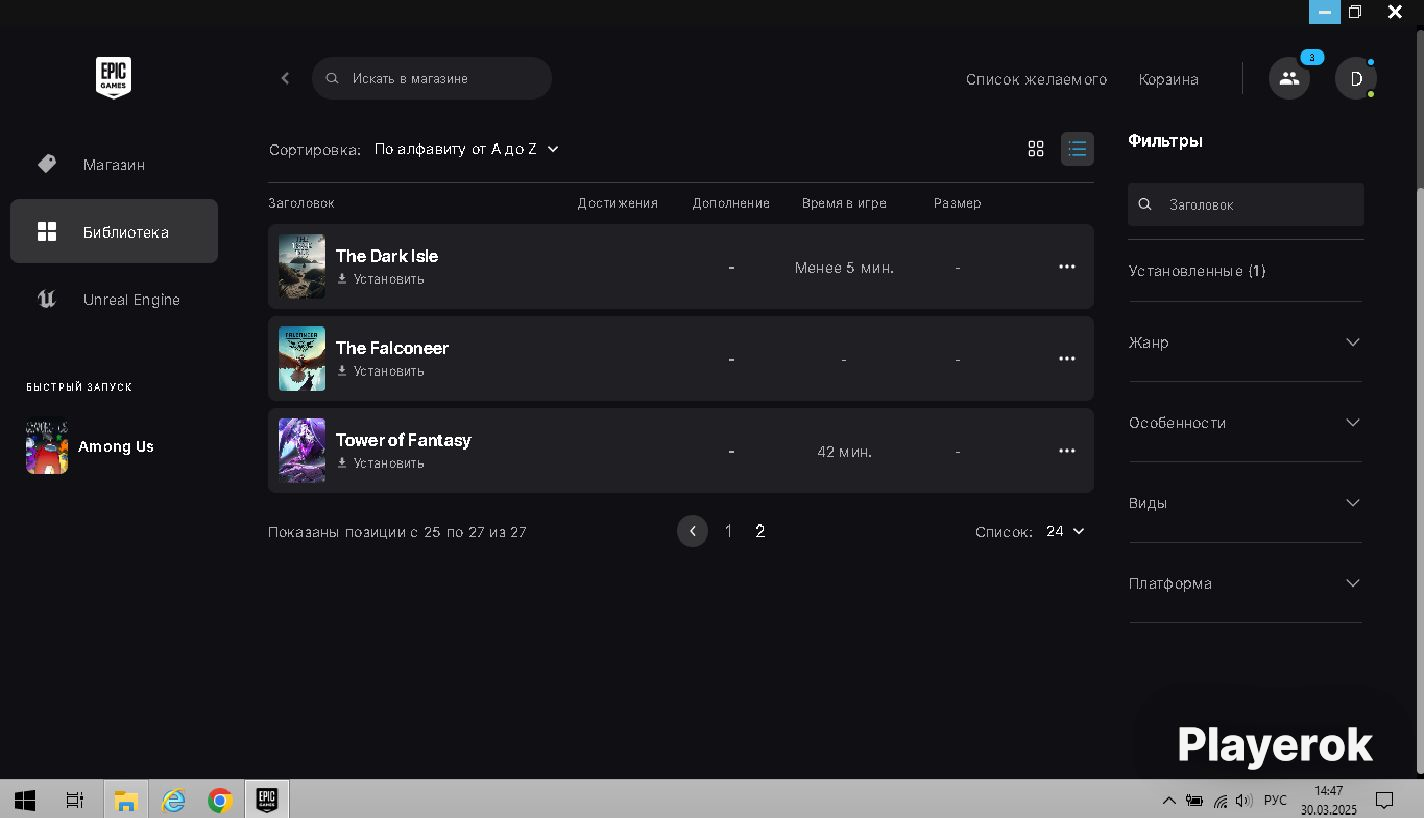Click The Dark Isle cover thumbnail
Image resolution: width=1424 pixels, height=818 pixels.
[x=302, y=267]
